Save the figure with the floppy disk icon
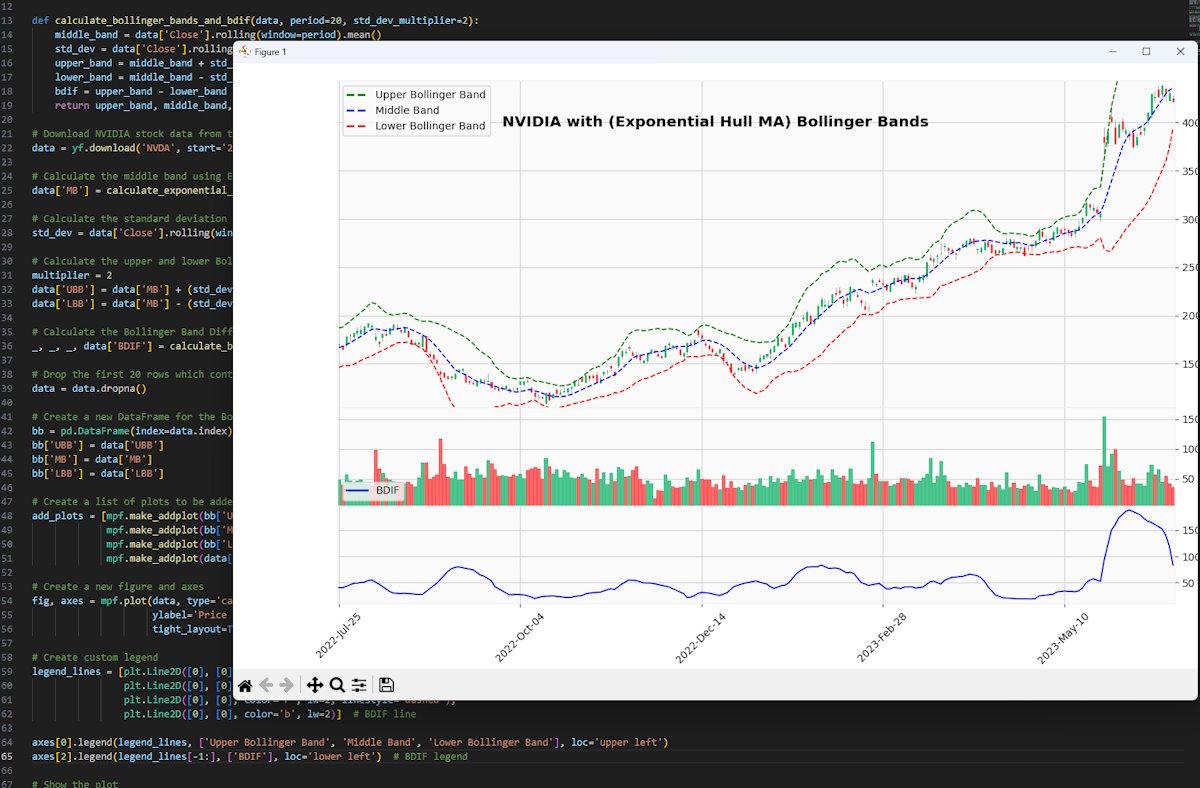Image resolution: width=1200 pixels, height=788 pixels. pos(386,685)
